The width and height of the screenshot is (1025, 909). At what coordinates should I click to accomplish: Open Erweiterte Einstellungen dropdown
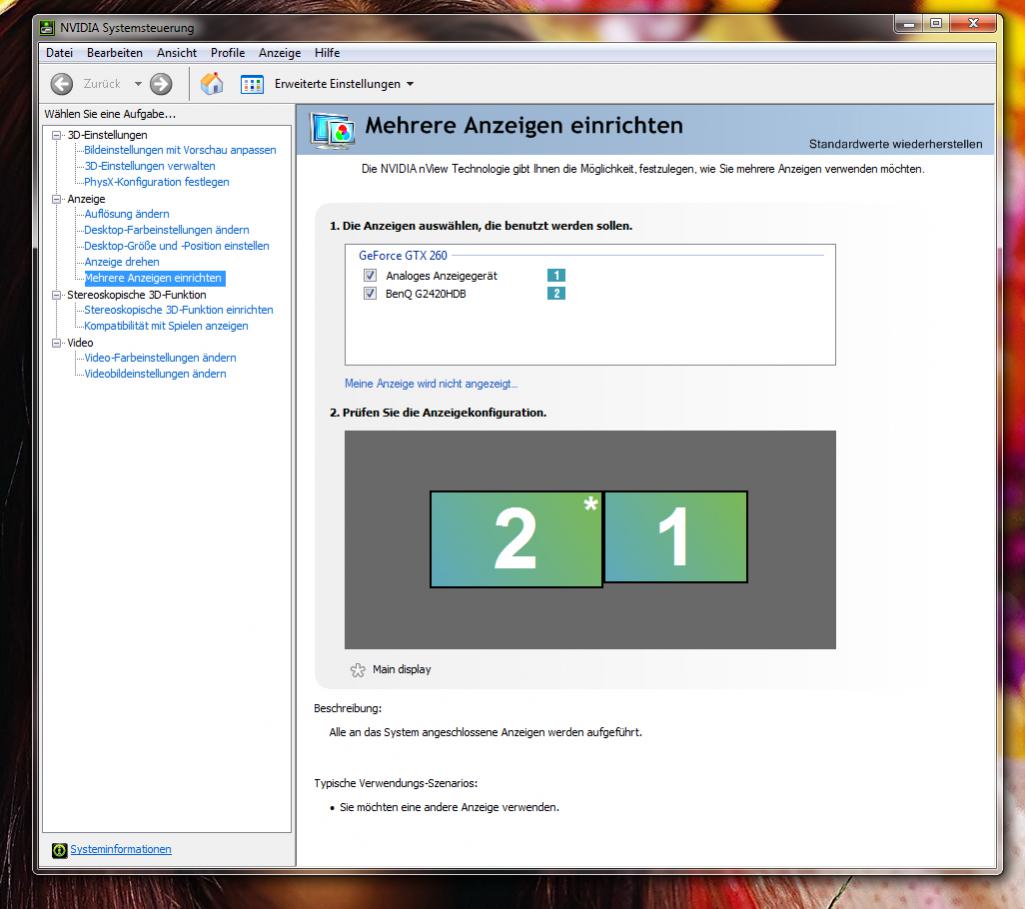click(x=410, y=84)
